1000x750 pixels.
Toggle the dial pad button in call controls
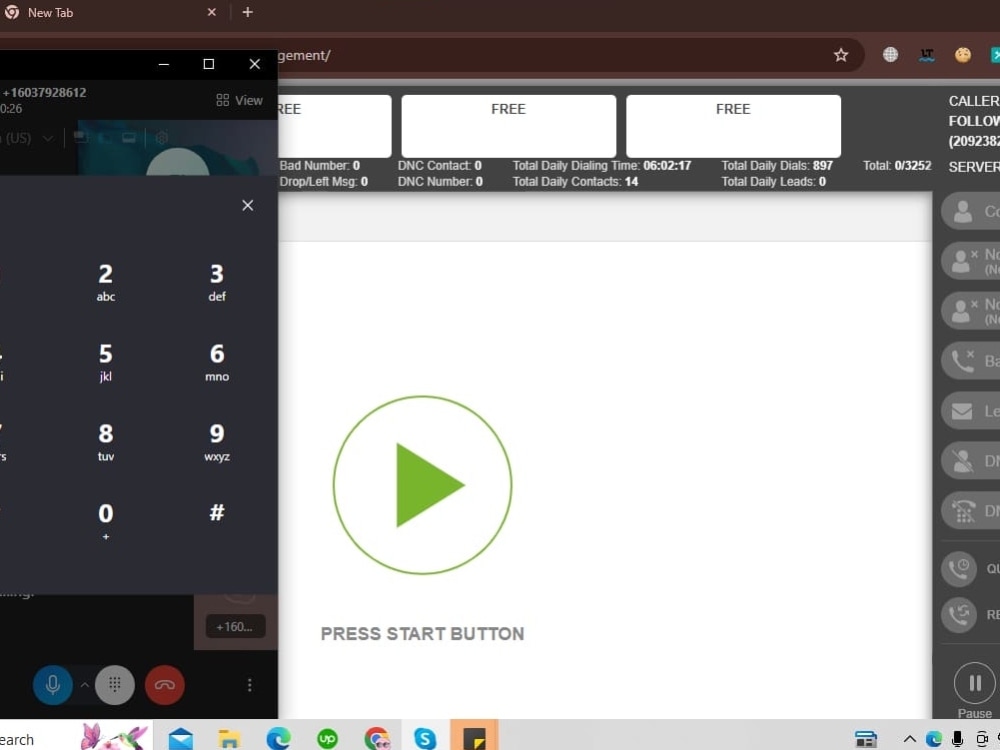point(115,685)
